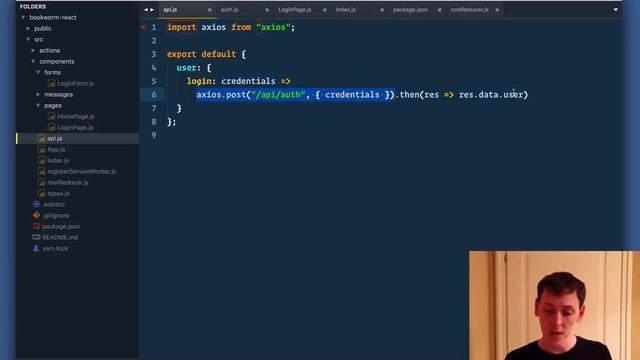Click the "user" key on line 4
The height and width of the screenshot is (360, 640).
[187, 68]
